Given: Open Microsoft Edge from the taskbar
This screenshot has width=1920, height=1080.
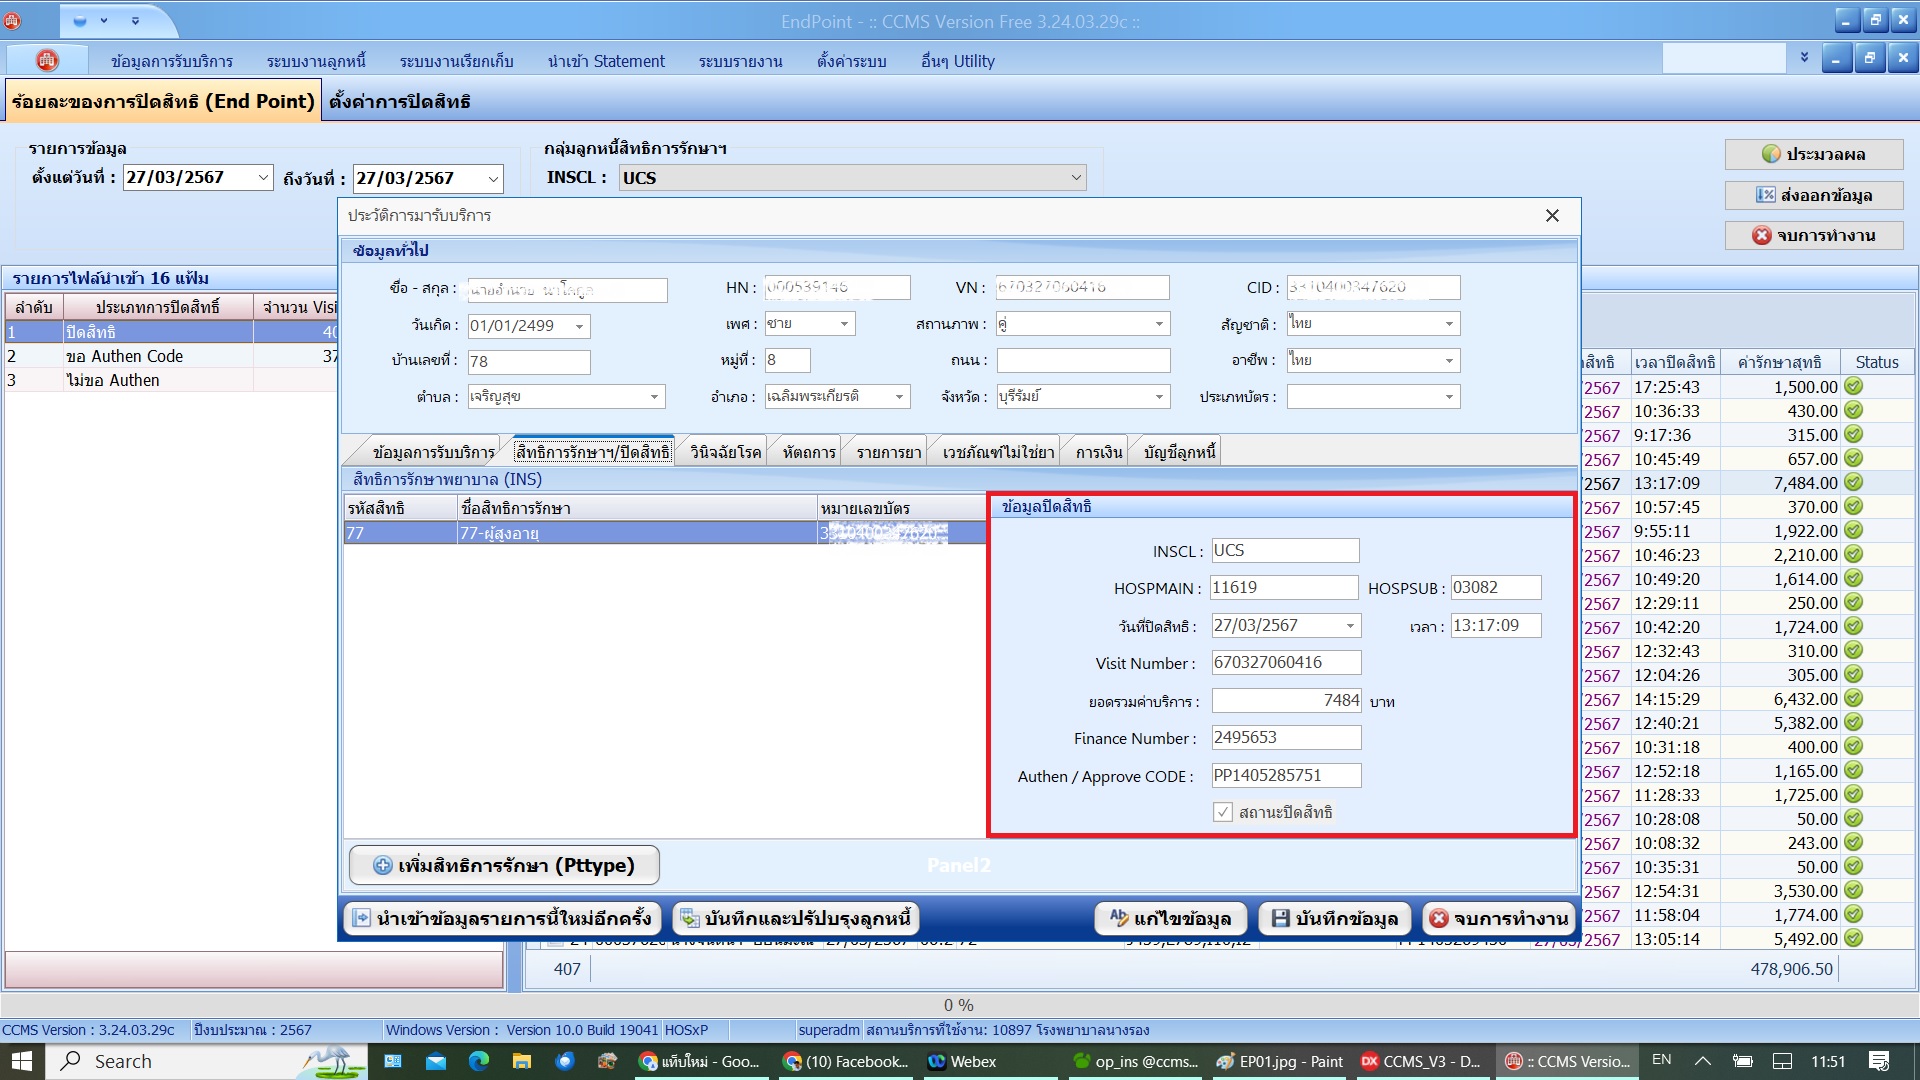Looking at the screenshot, I should [479, 1061].
